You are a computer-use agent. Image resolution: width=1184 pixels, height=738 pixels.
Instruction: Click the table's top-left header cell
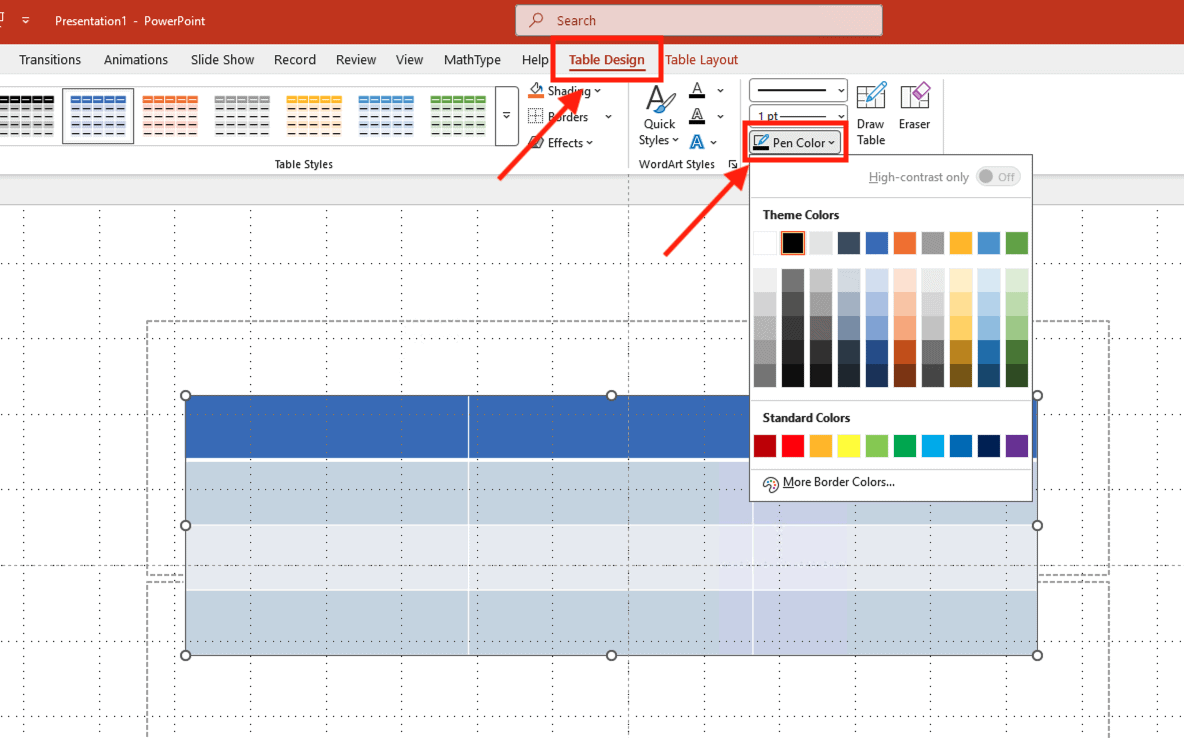click(327, 426)
